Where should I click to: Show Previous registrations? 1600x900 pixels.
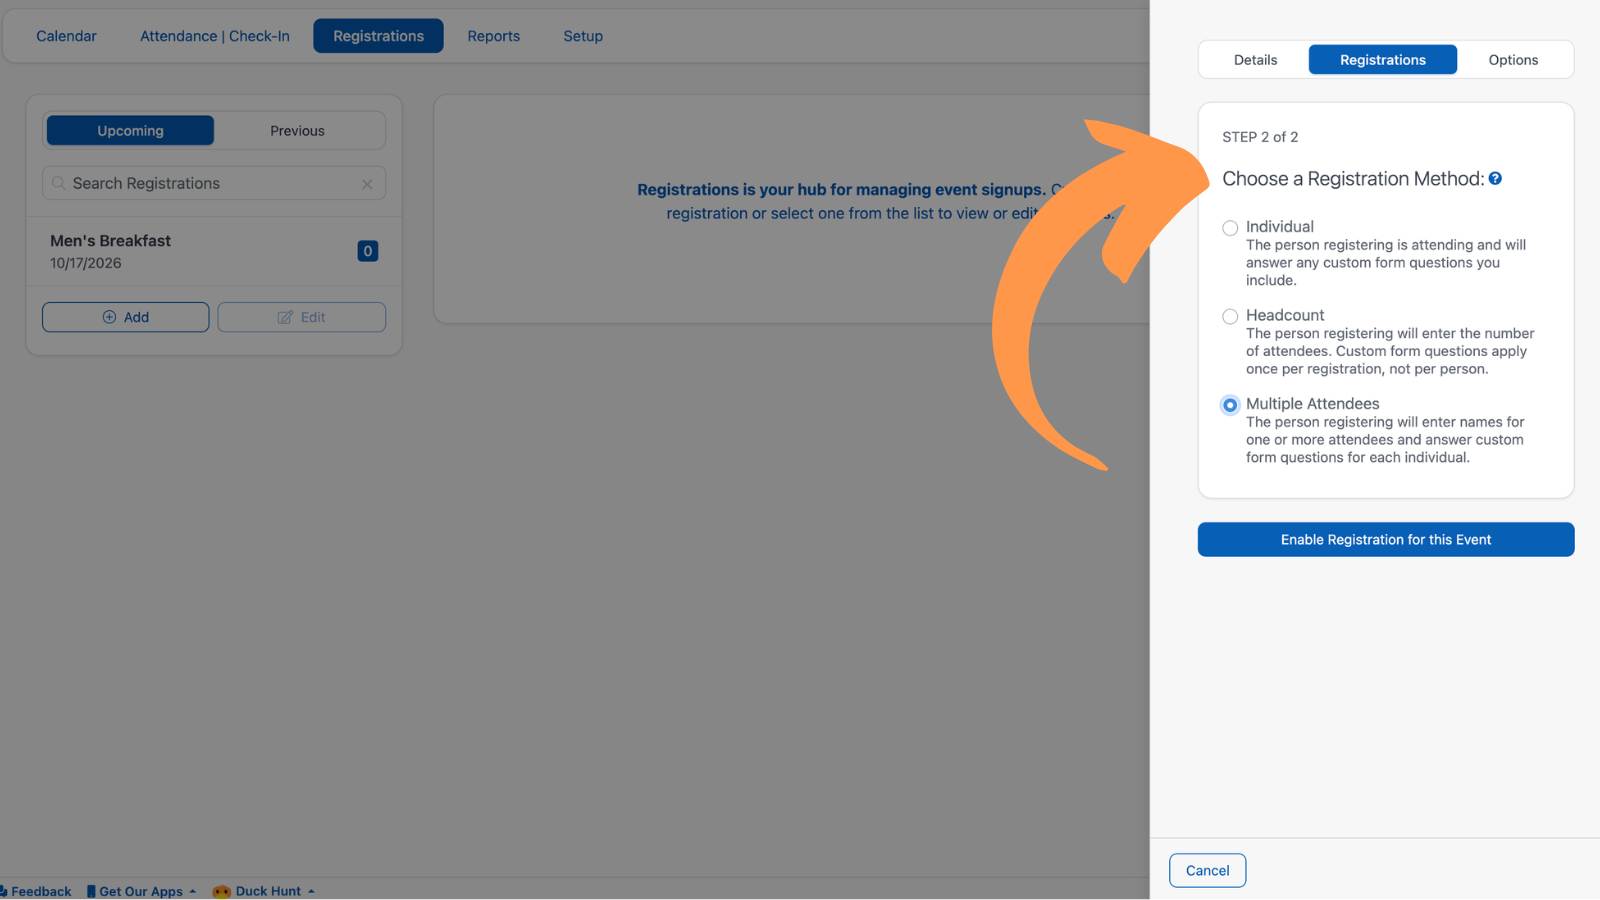(x=297, y=131)
